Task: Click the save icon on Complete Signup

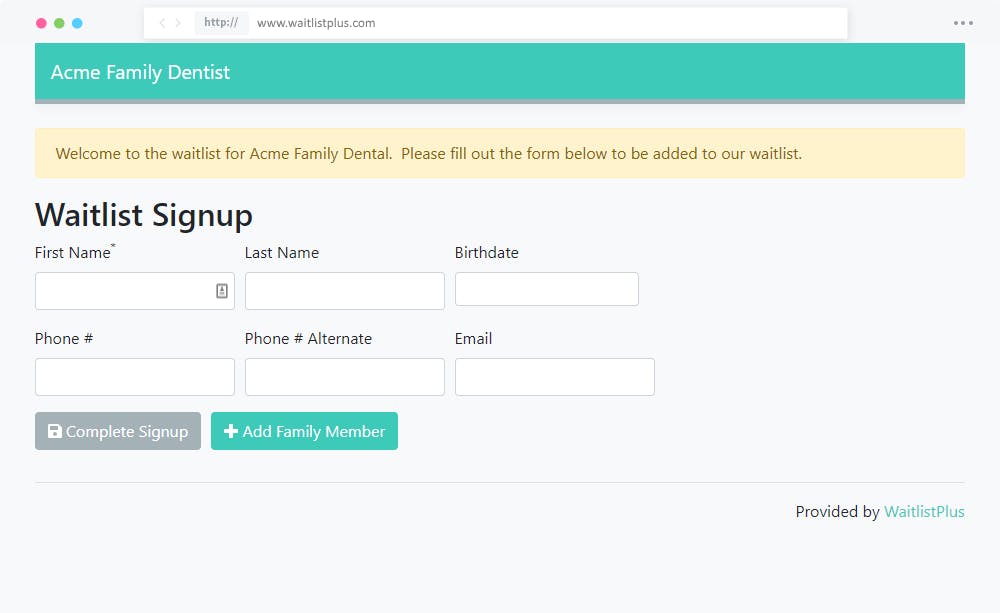Action: coord(55,431)
